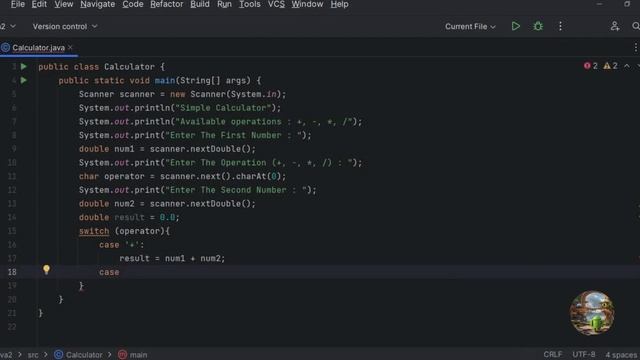
Task: Close the Calculator.java tab
Action: [70, 47]
